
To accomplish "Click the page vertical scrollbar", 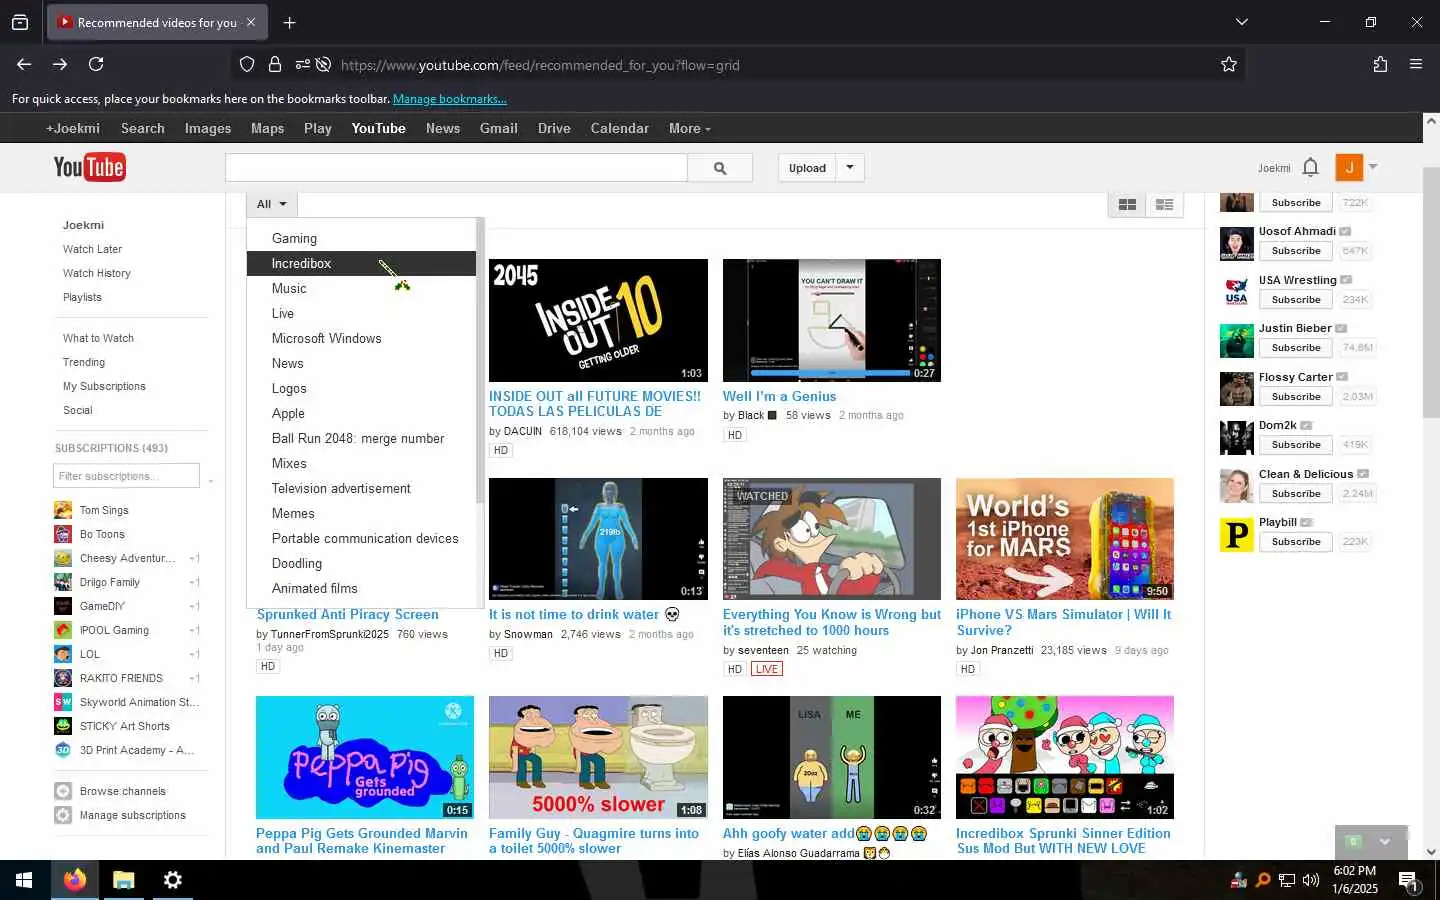I will click(x=1431, y=290).
